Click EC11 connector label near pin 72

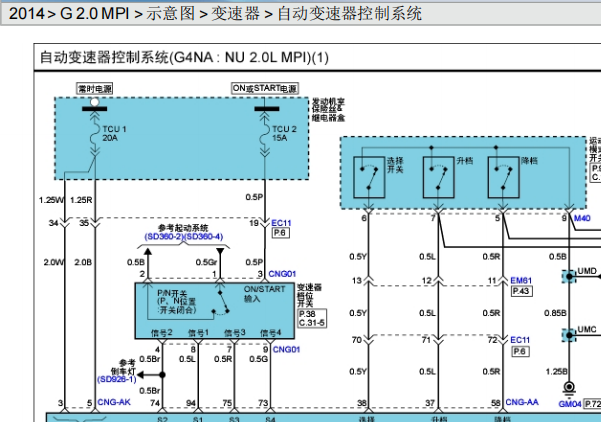click(520, 340)
